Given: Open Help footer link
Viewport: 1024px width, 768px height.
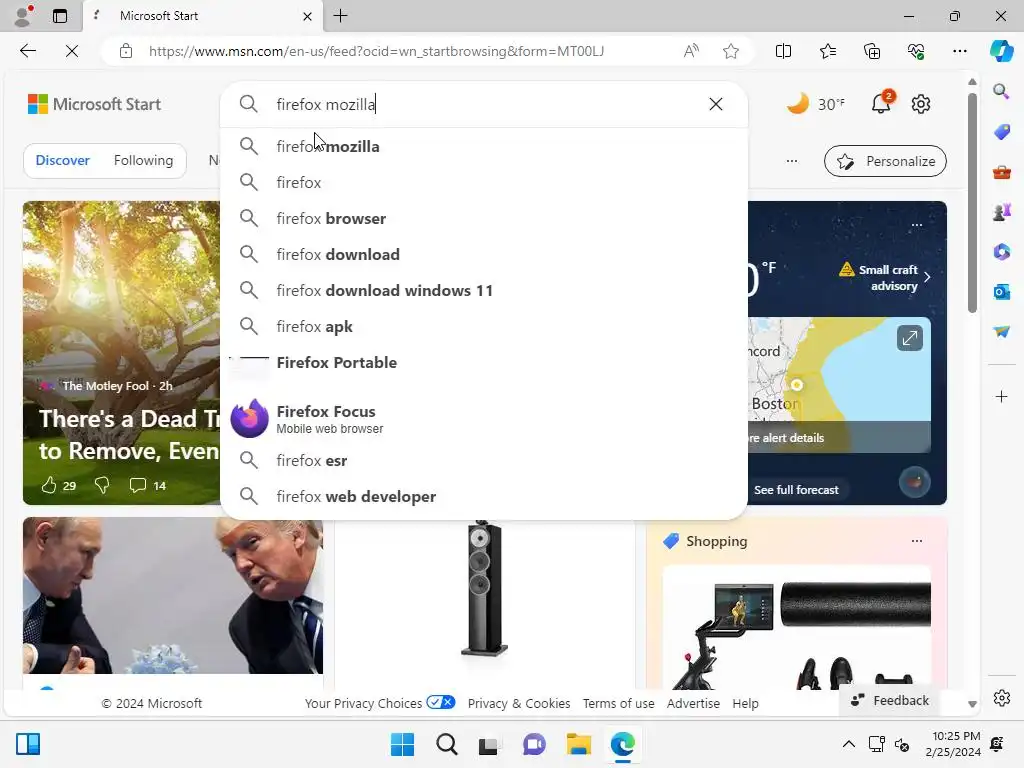Looking at the screenshot, I should (745, 703).
